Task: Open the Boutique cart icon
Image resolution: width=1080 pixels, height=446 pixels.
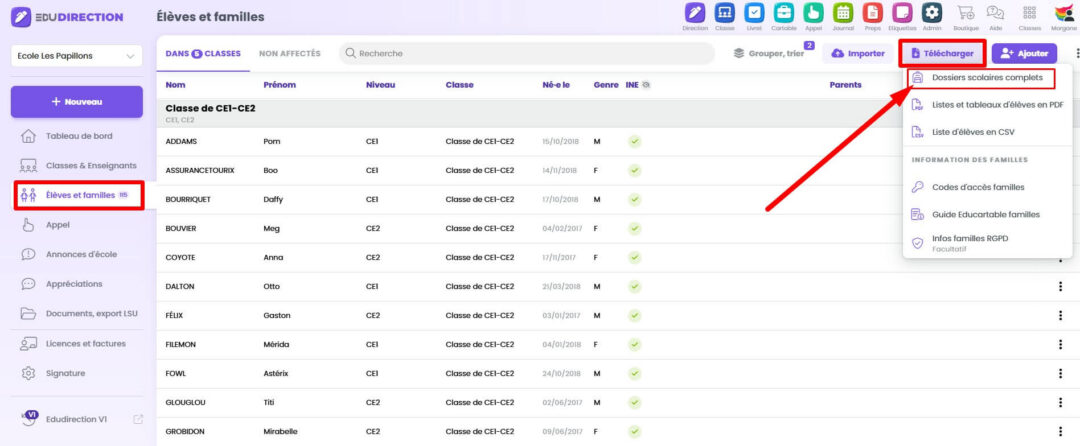Action: click(x=965, y=12)
